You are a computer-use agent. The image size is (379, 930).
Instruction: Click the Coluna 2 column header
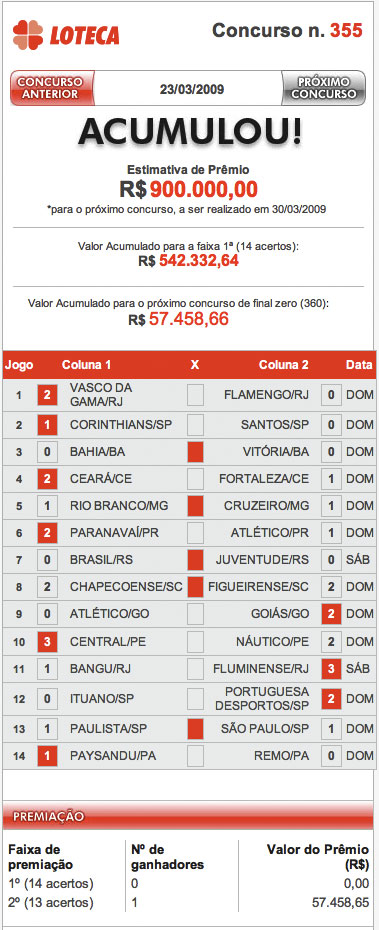point(284,365)
